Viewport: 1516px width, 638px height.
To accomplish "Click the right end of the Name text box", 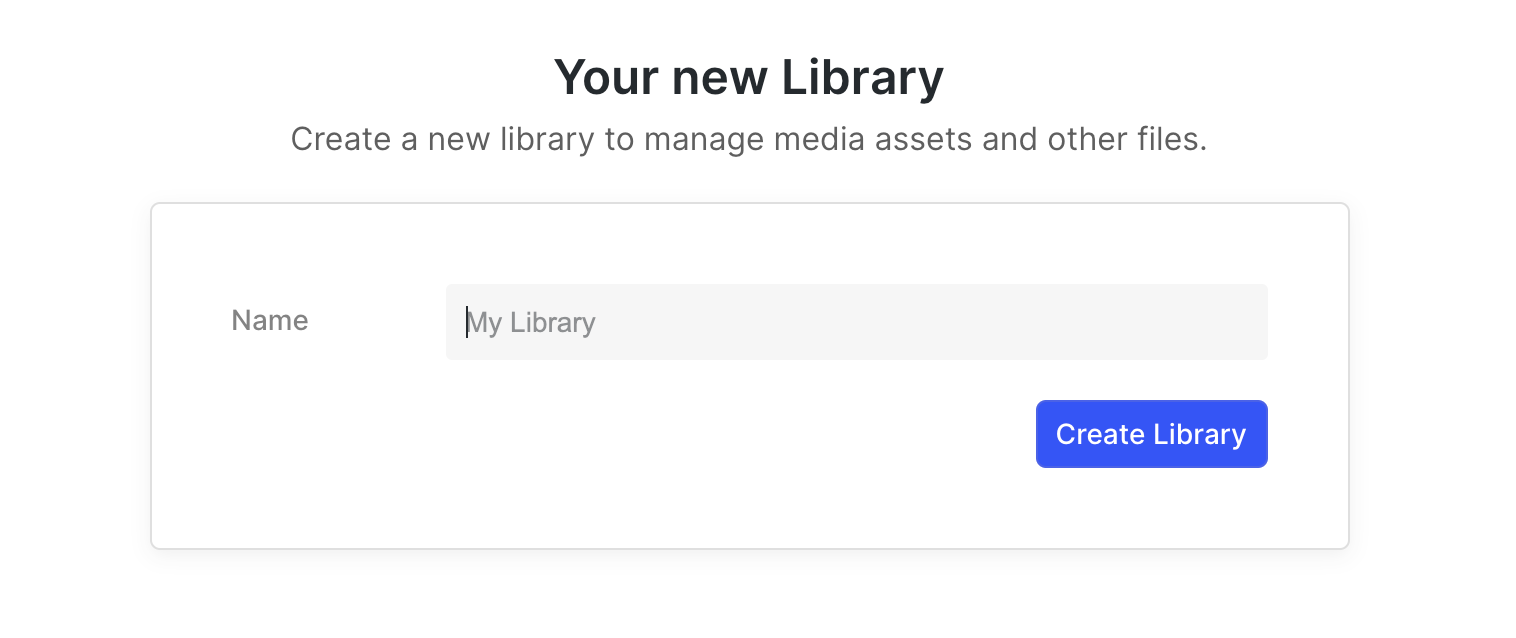I will tap(1240, 322).
